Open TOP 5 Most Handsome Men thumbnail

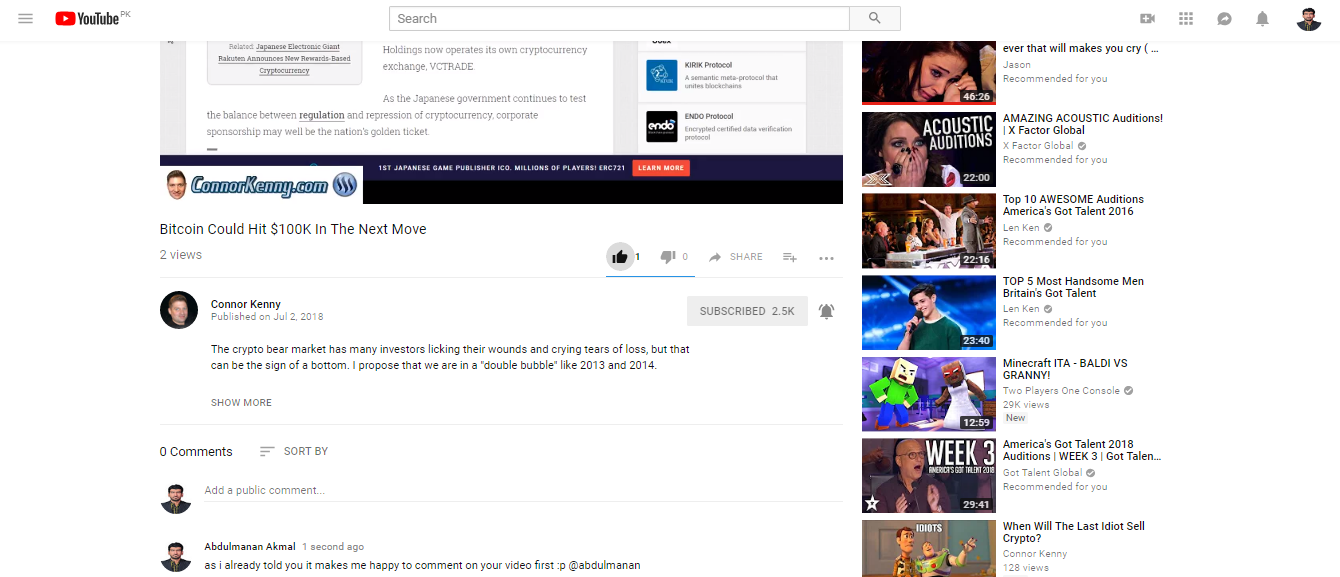click(928, 312)
